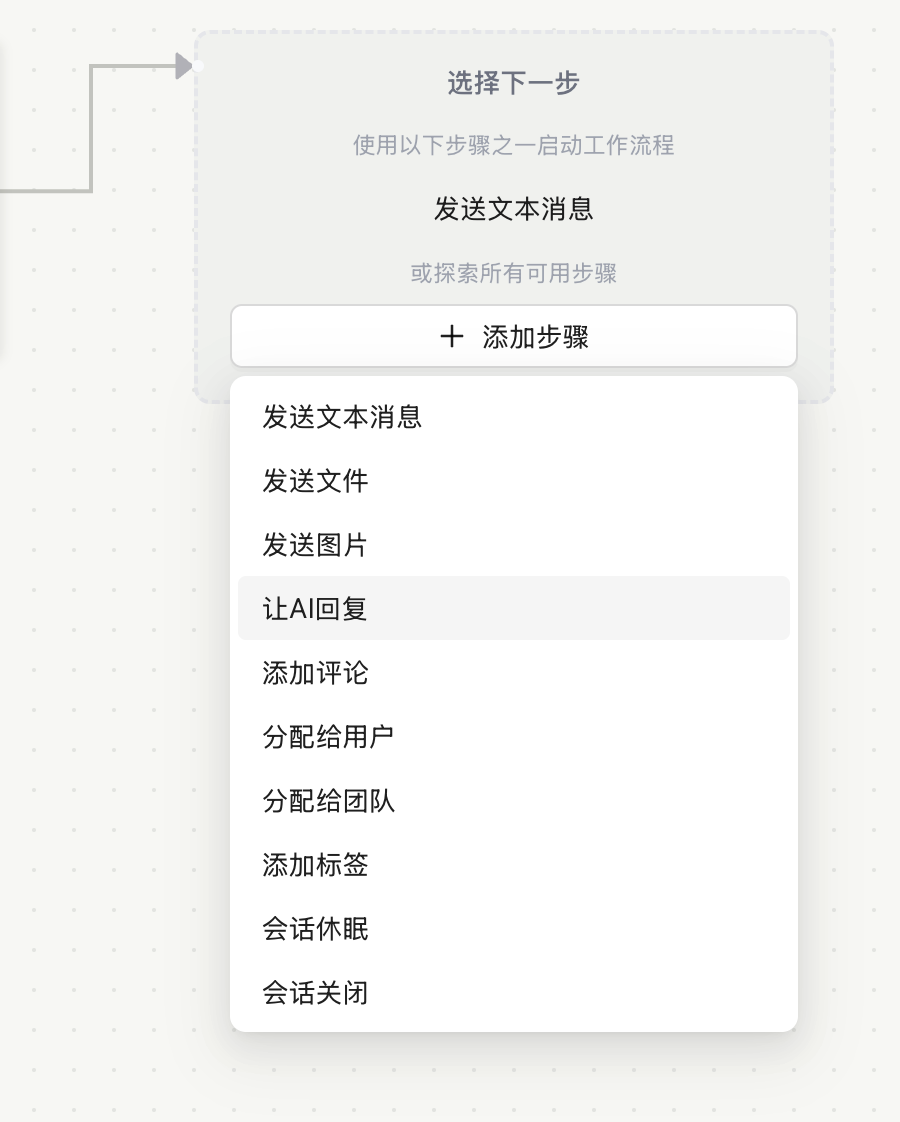Select 发送文本消息 from the step menu
The image size is (900, 1122).
point(340,418)
